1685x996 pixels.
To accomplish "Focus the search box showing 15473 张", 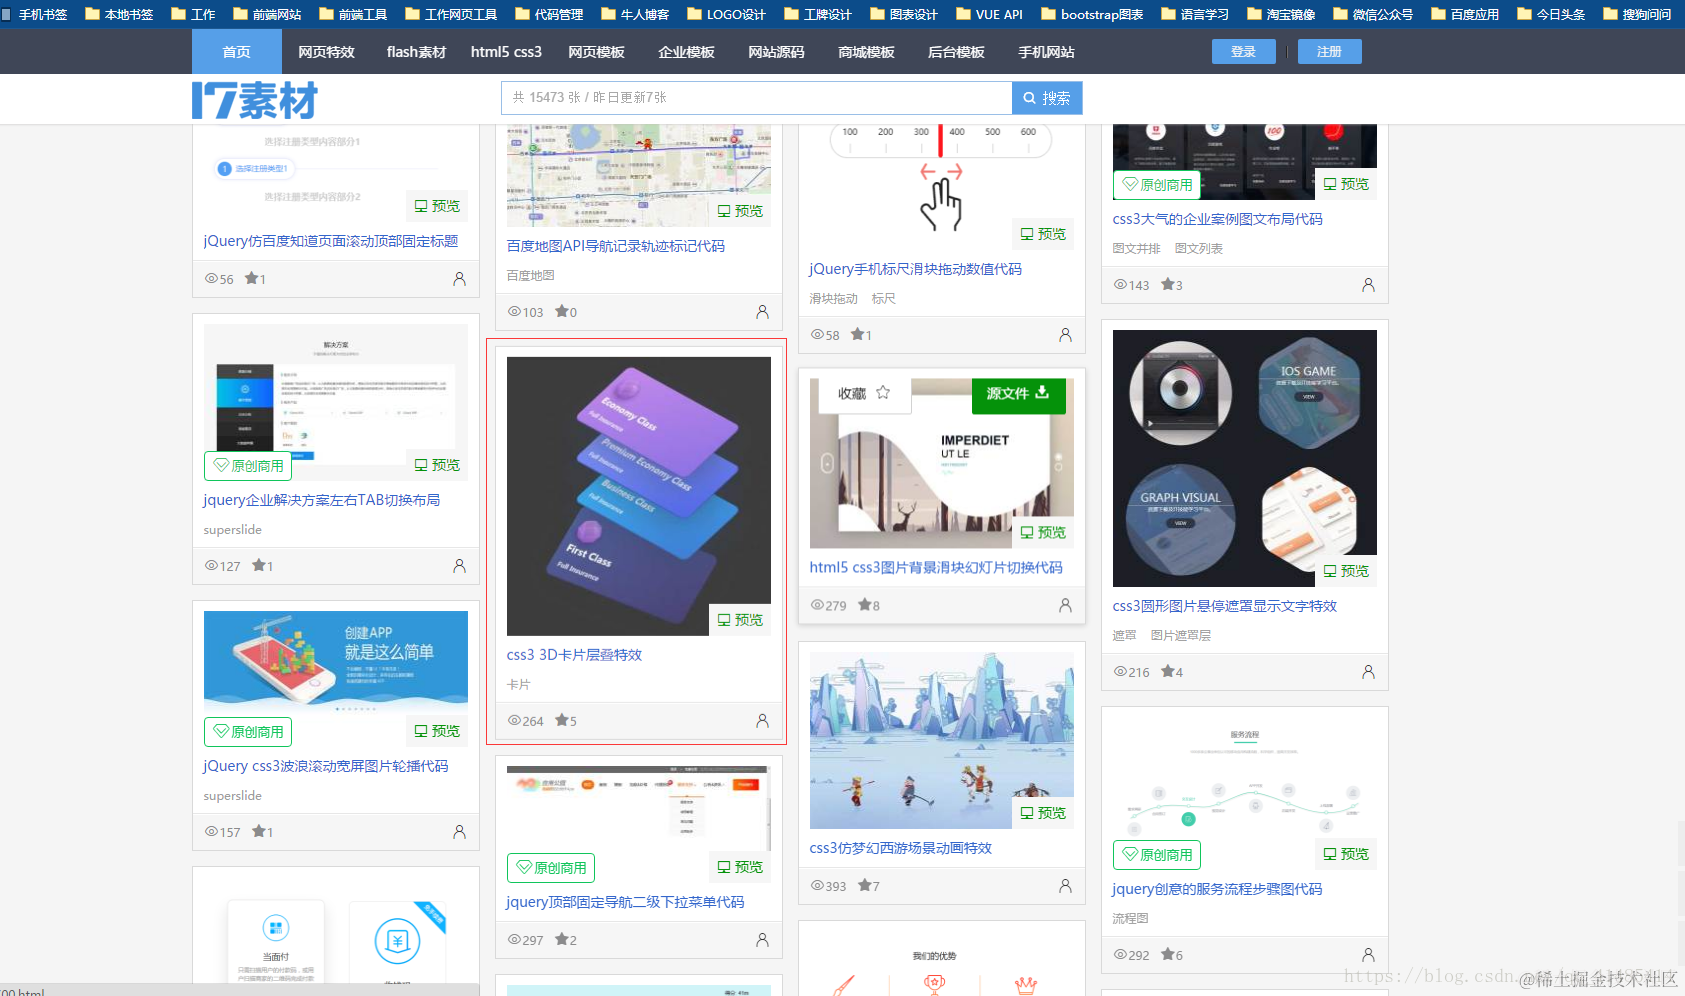I will pos(756,98).
